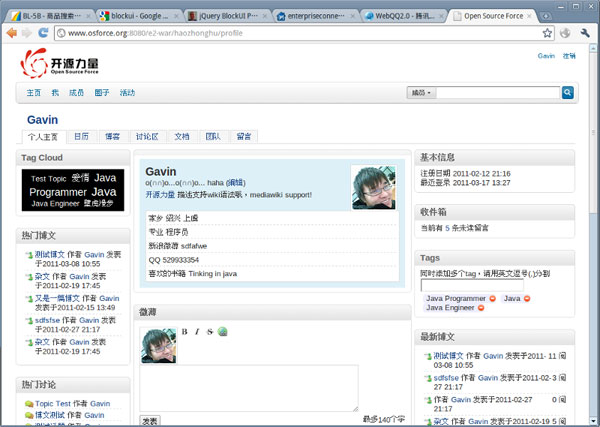The image size is (600, 427).
Task: Click Java Engineer in Tag Cloud
Action: point(55,204)
